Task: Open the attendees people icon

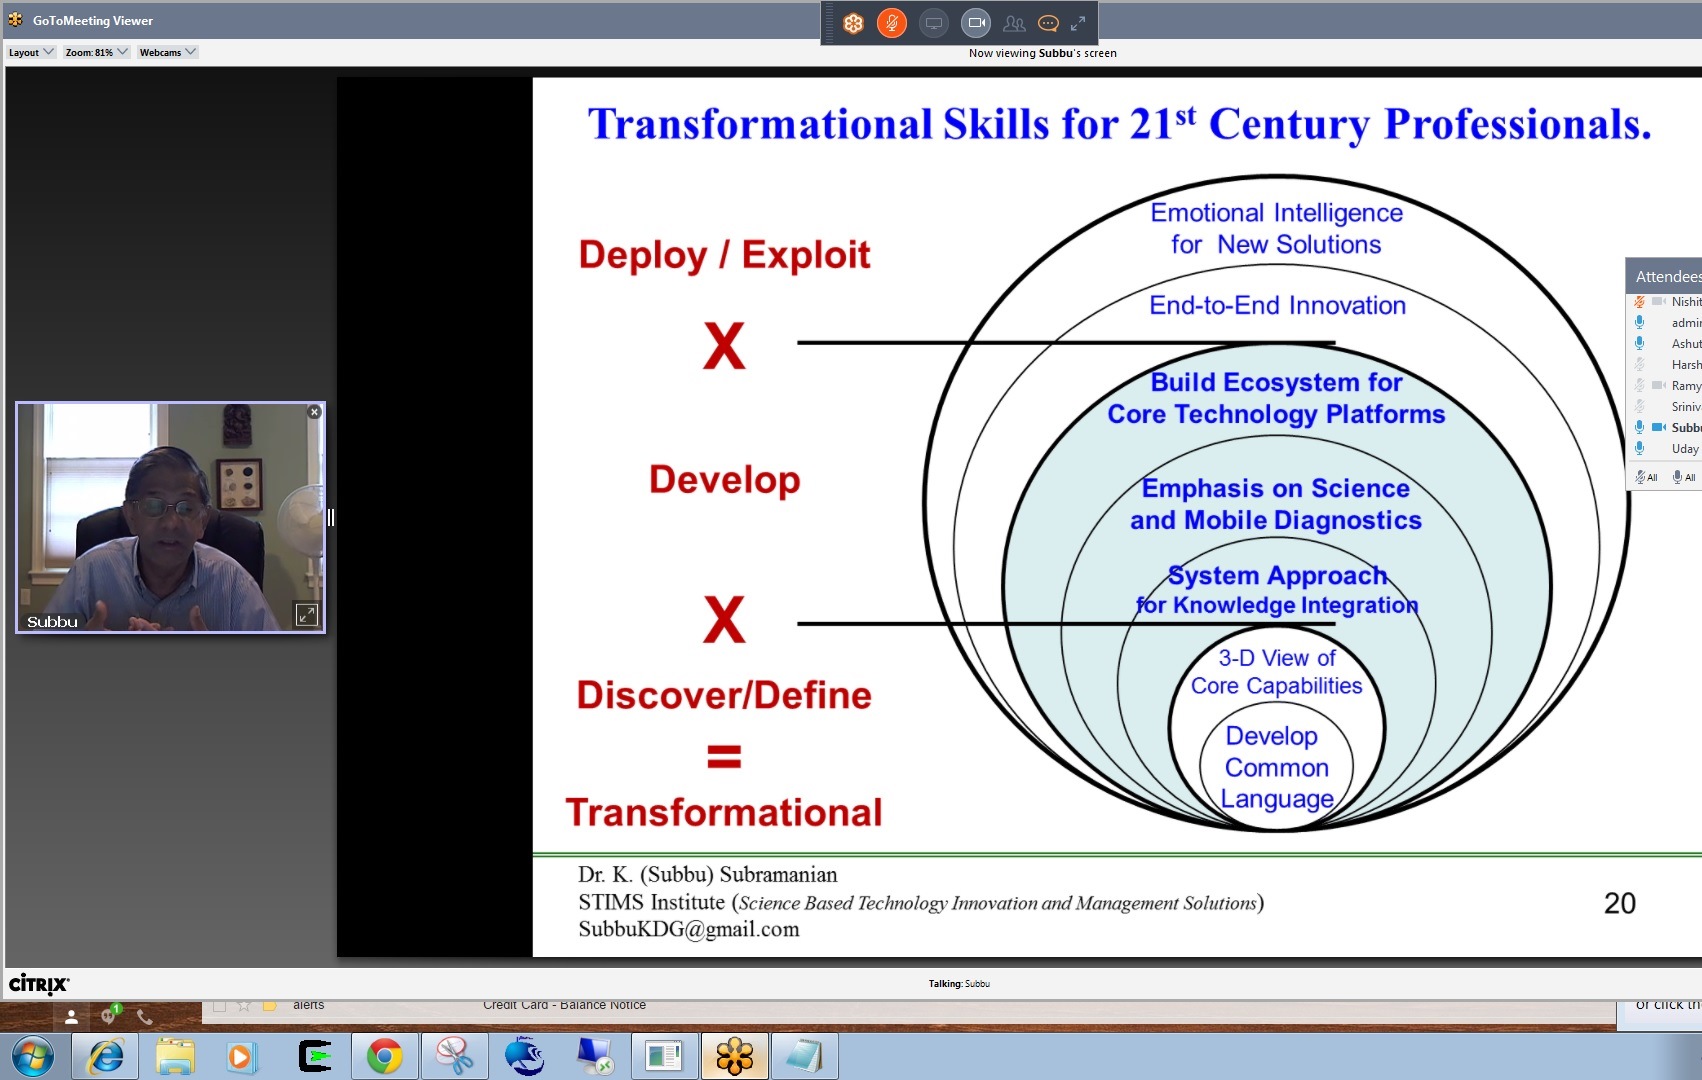Action: click(1014, 23)
